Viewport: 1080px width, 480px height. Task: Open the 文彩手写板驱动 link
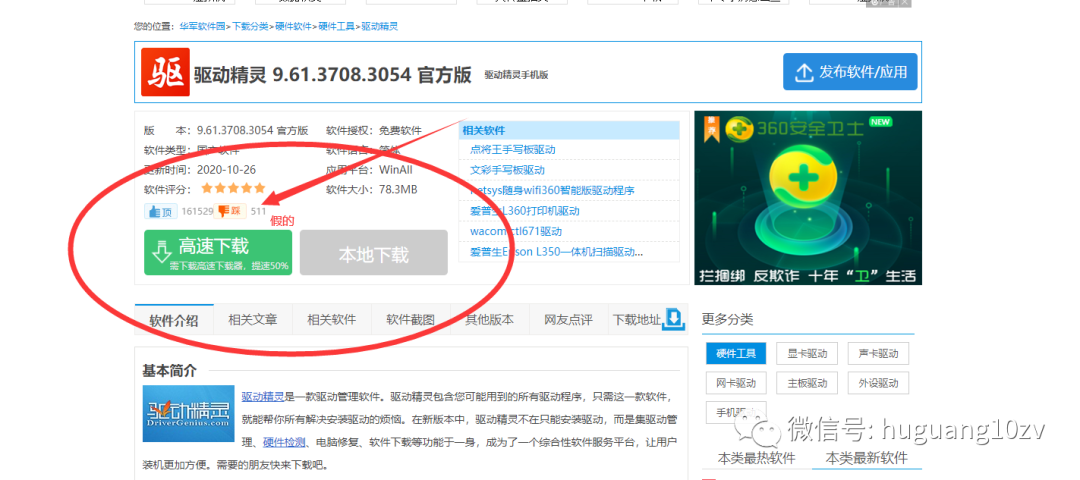tap(507, 169)
